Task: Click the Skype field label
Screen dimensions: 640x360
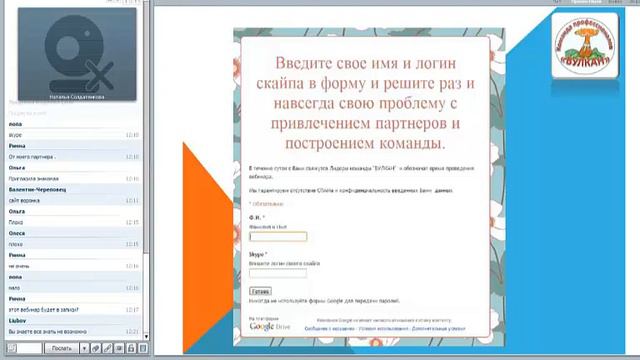Action: [x=258, y=254]
